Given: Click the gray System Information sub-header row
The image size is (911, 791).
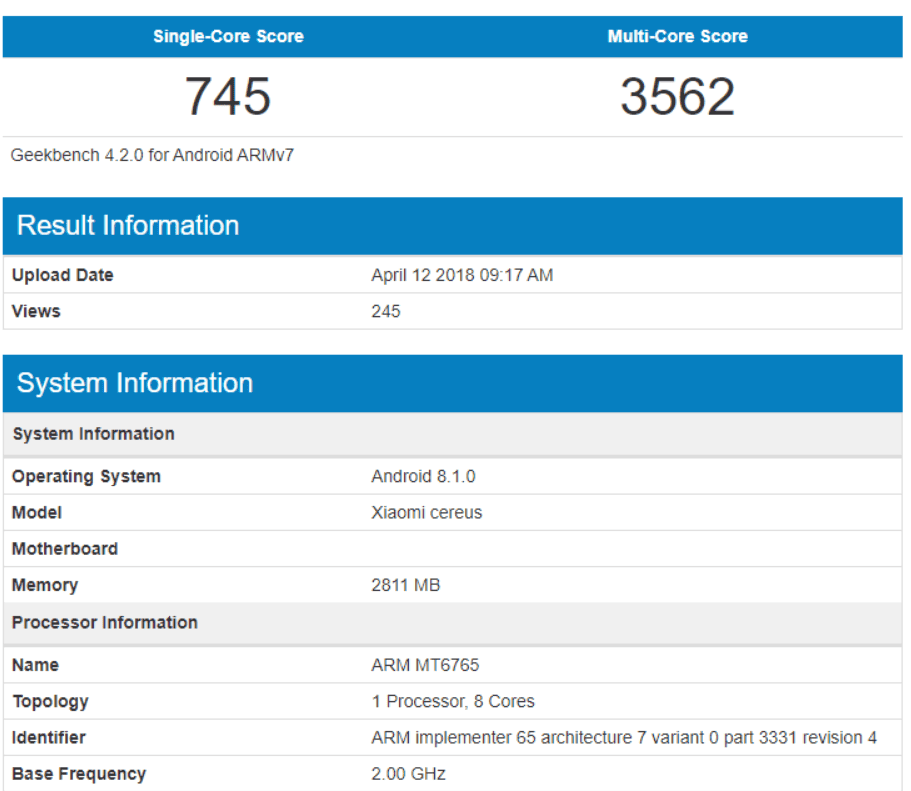Looking at the screenshot, I should (93, 434).
